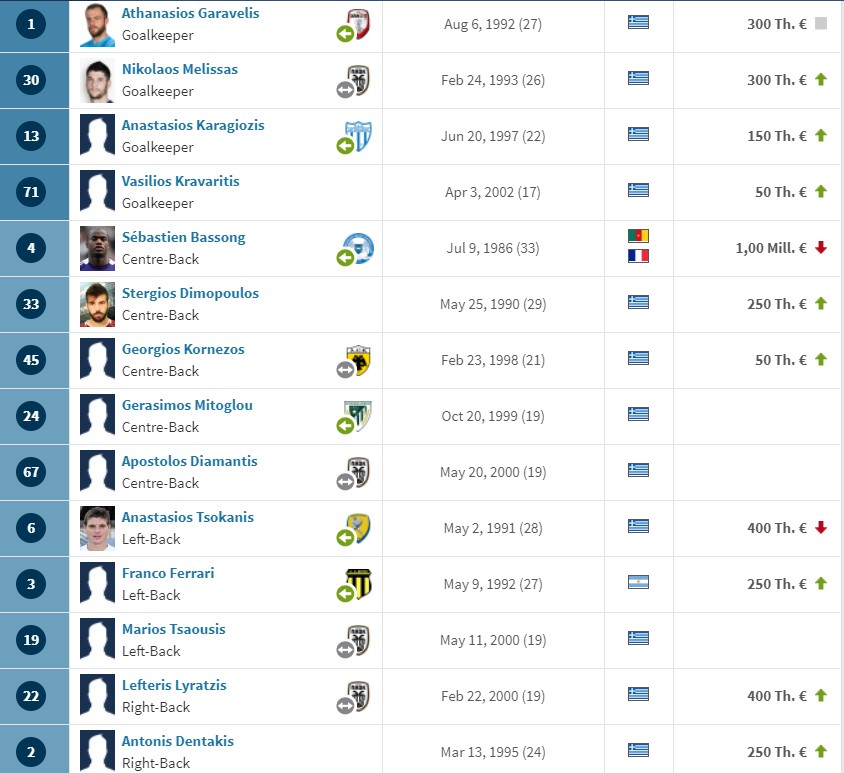Click the yellow-black AEK crest beside Georgios Kornezos

tap(359, 360)
